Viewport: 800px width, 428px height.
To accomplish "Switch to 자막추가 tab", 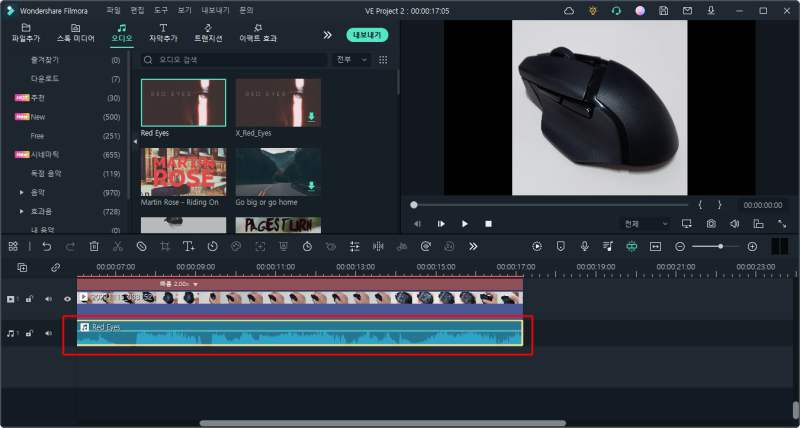I will (163, 33).
